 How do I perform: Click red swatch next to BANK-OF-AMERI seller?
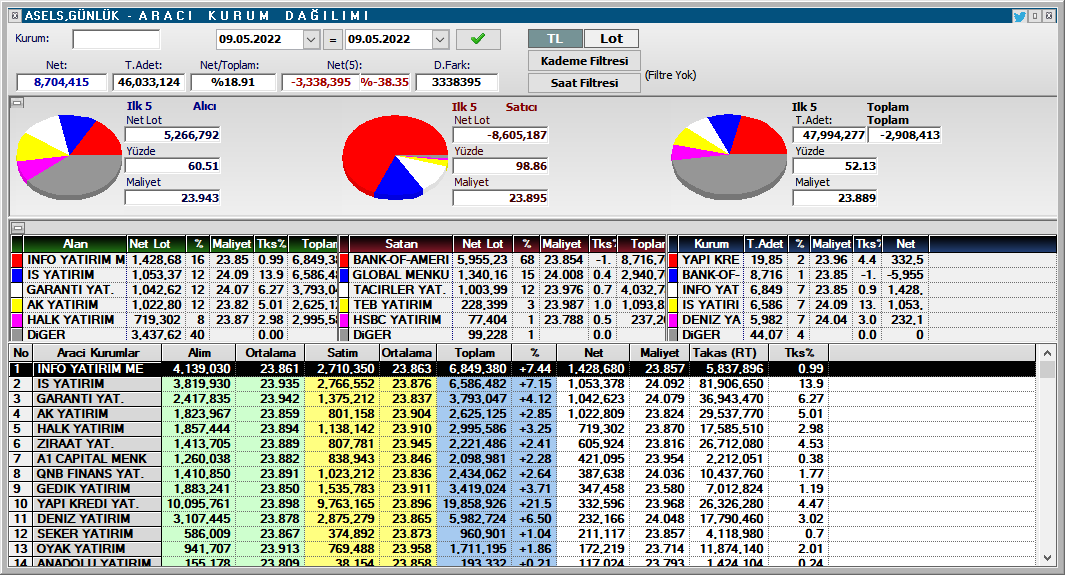(x=344, y=260)
